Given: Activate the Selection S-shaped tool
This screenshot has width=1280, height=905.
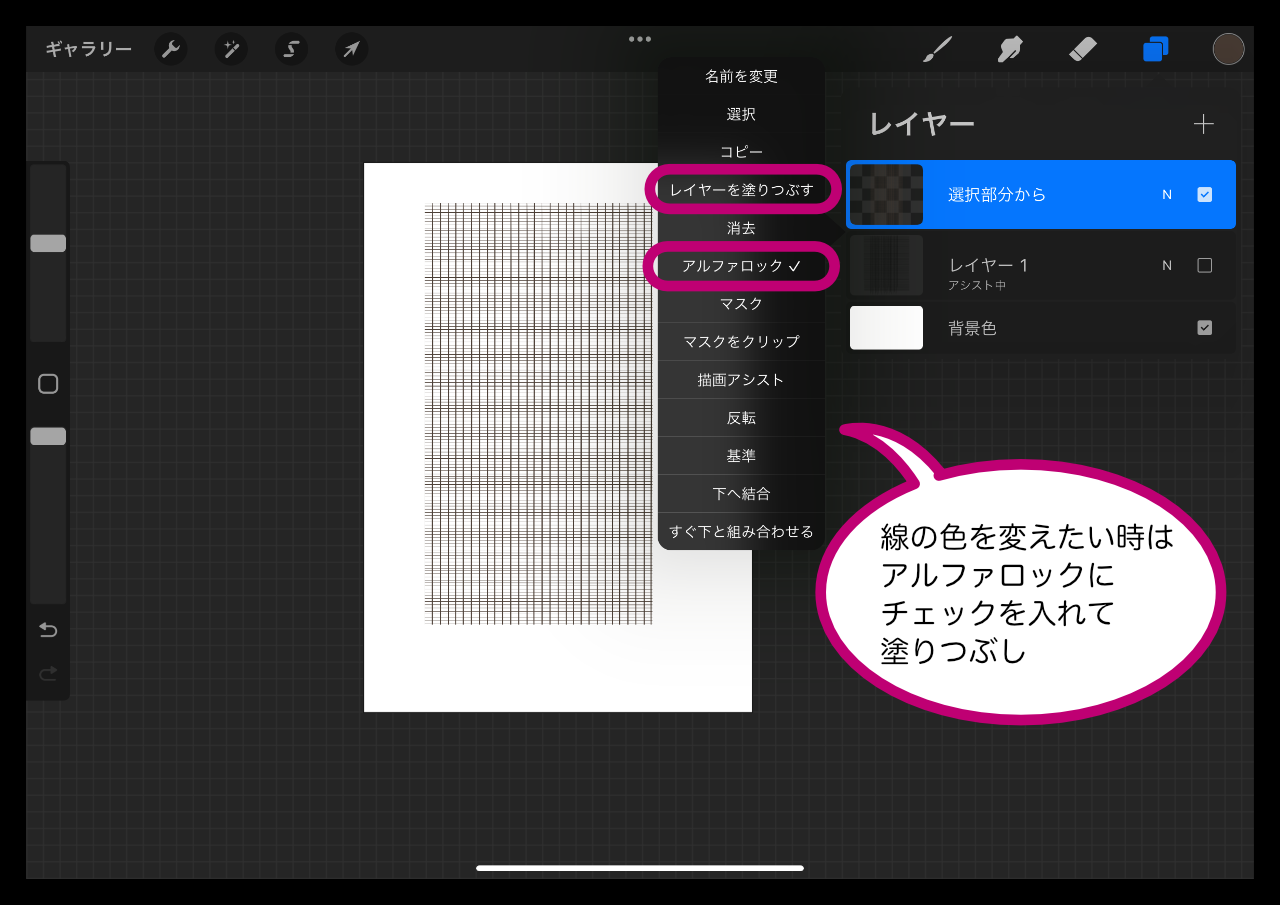Looking at the screenshot, I should (x=291, y=49).
